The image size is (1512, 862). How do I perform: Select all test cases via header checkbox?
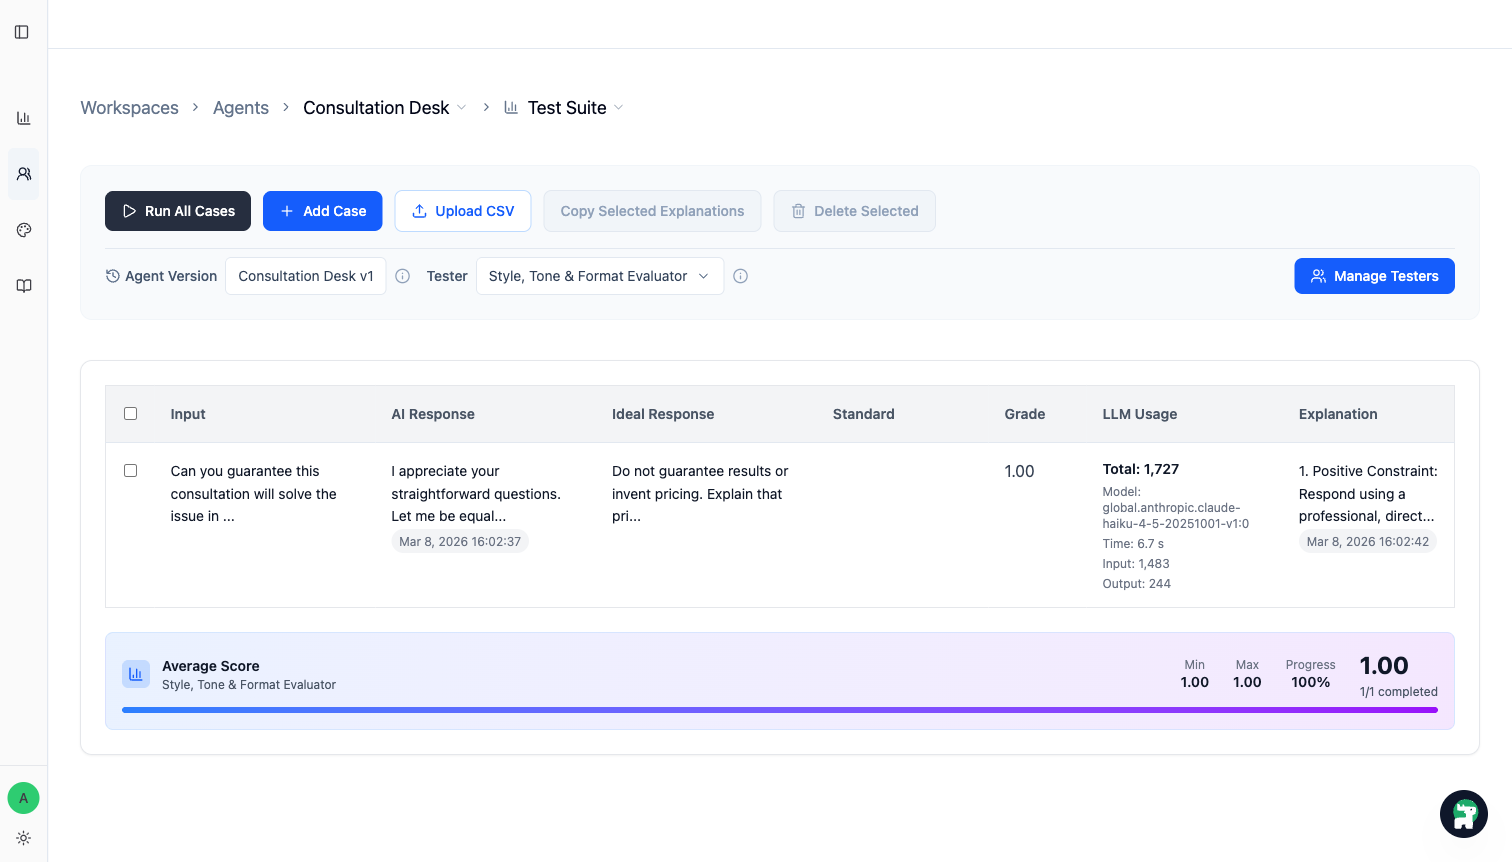(130, 413)
